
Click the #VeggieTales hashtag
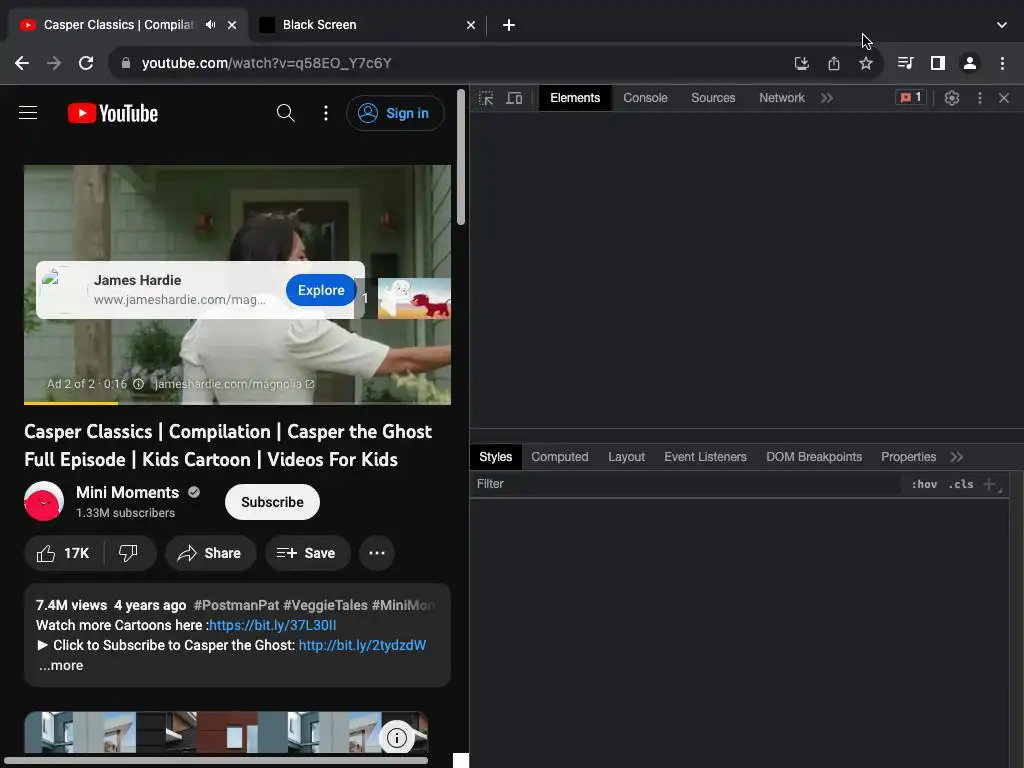pos(325,605)
